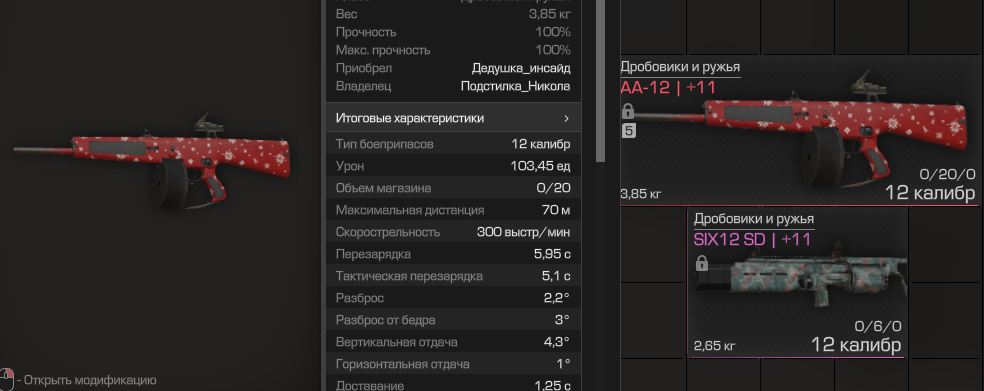Select the SIX12 SD | +11 title
This screenshot has height=391, width=984.
click(x=752, y=239)
